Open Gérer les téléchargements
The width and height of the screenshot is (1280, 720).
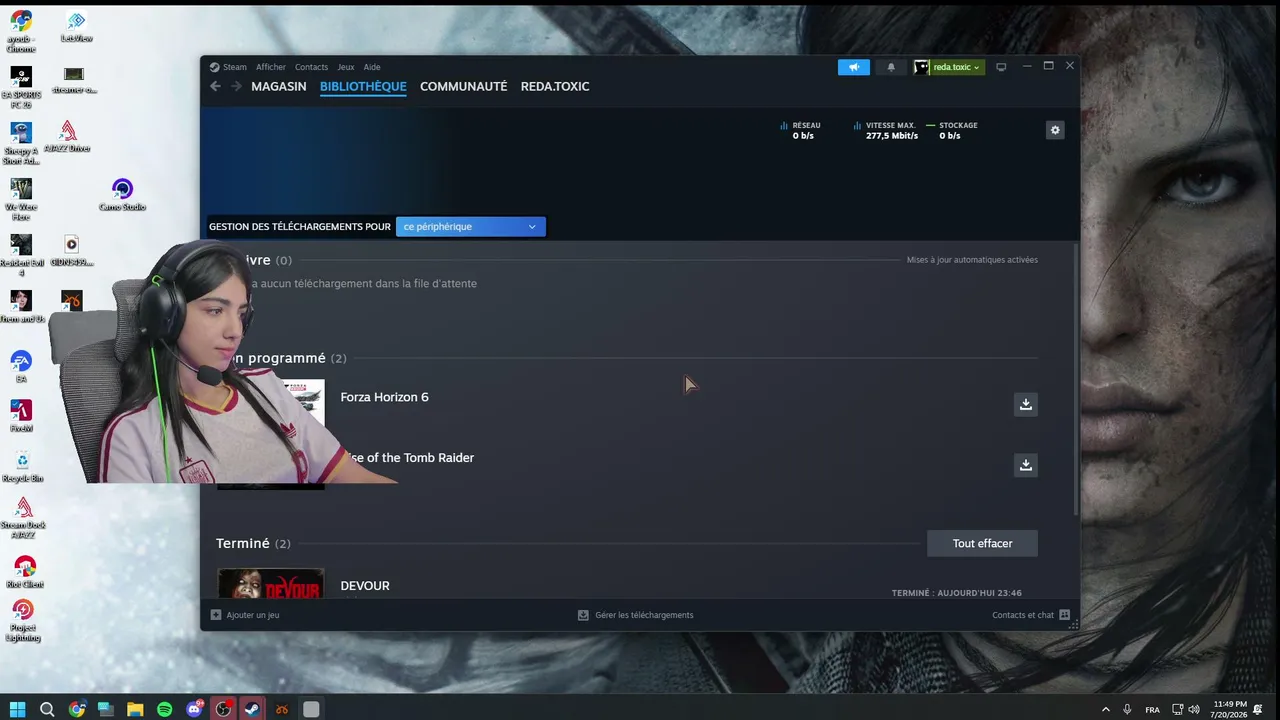[x=644, y=615]
